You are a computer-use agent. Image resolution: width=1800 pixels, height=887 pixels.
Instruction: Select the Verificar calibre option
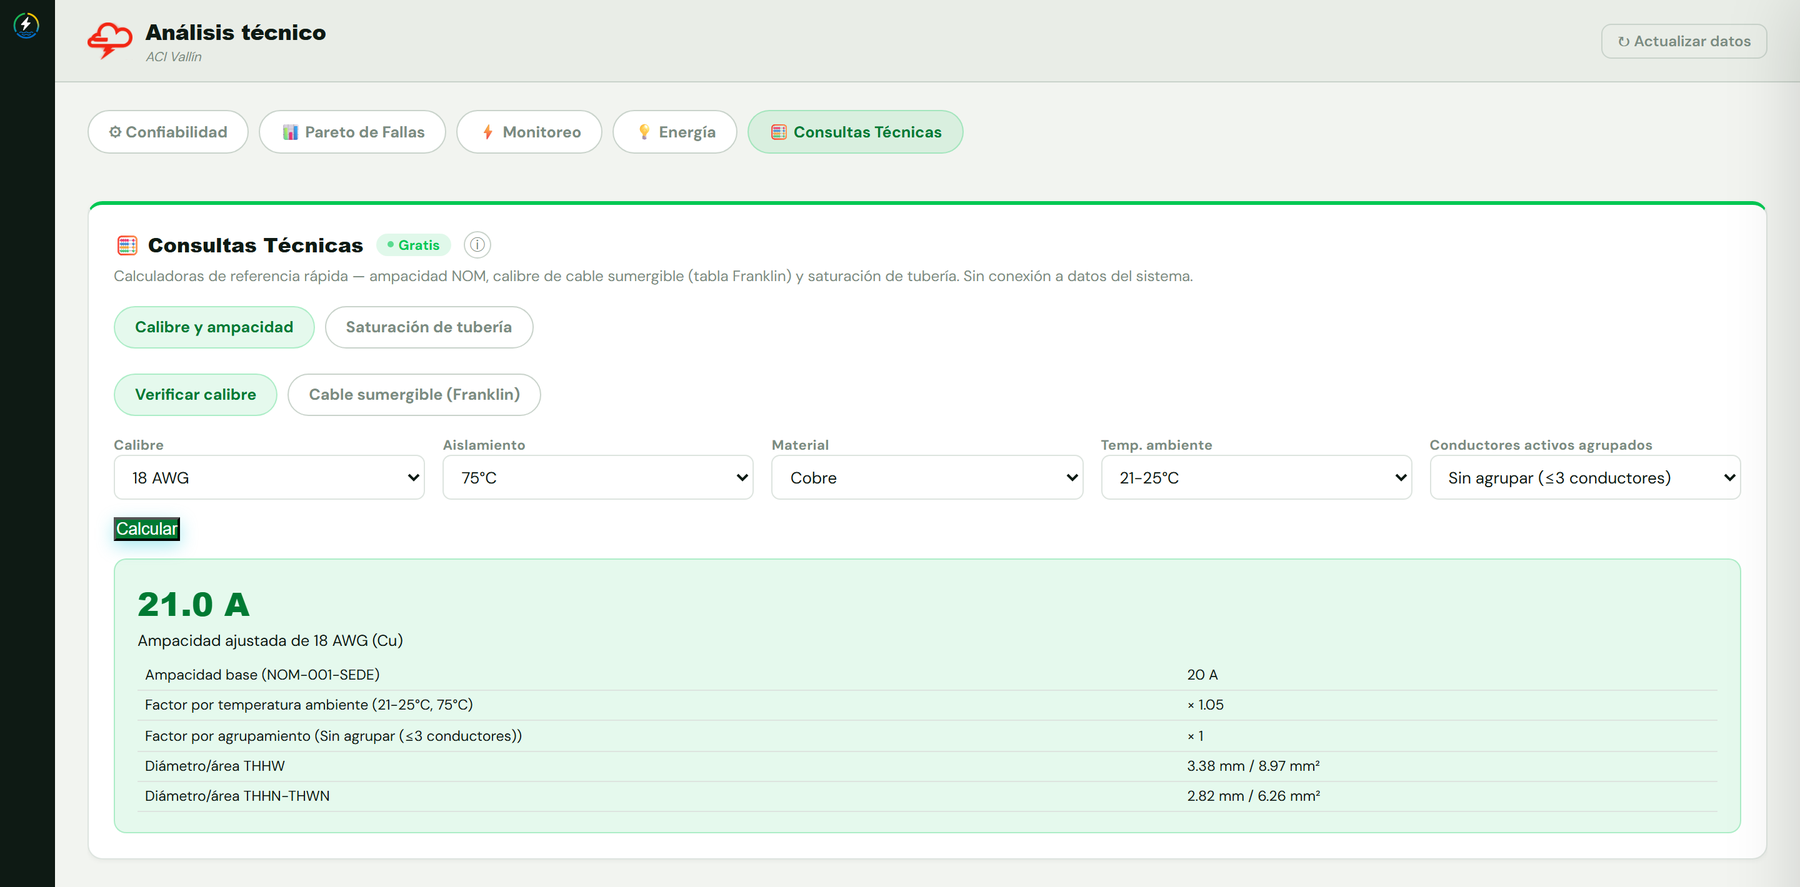click(195, 395)
